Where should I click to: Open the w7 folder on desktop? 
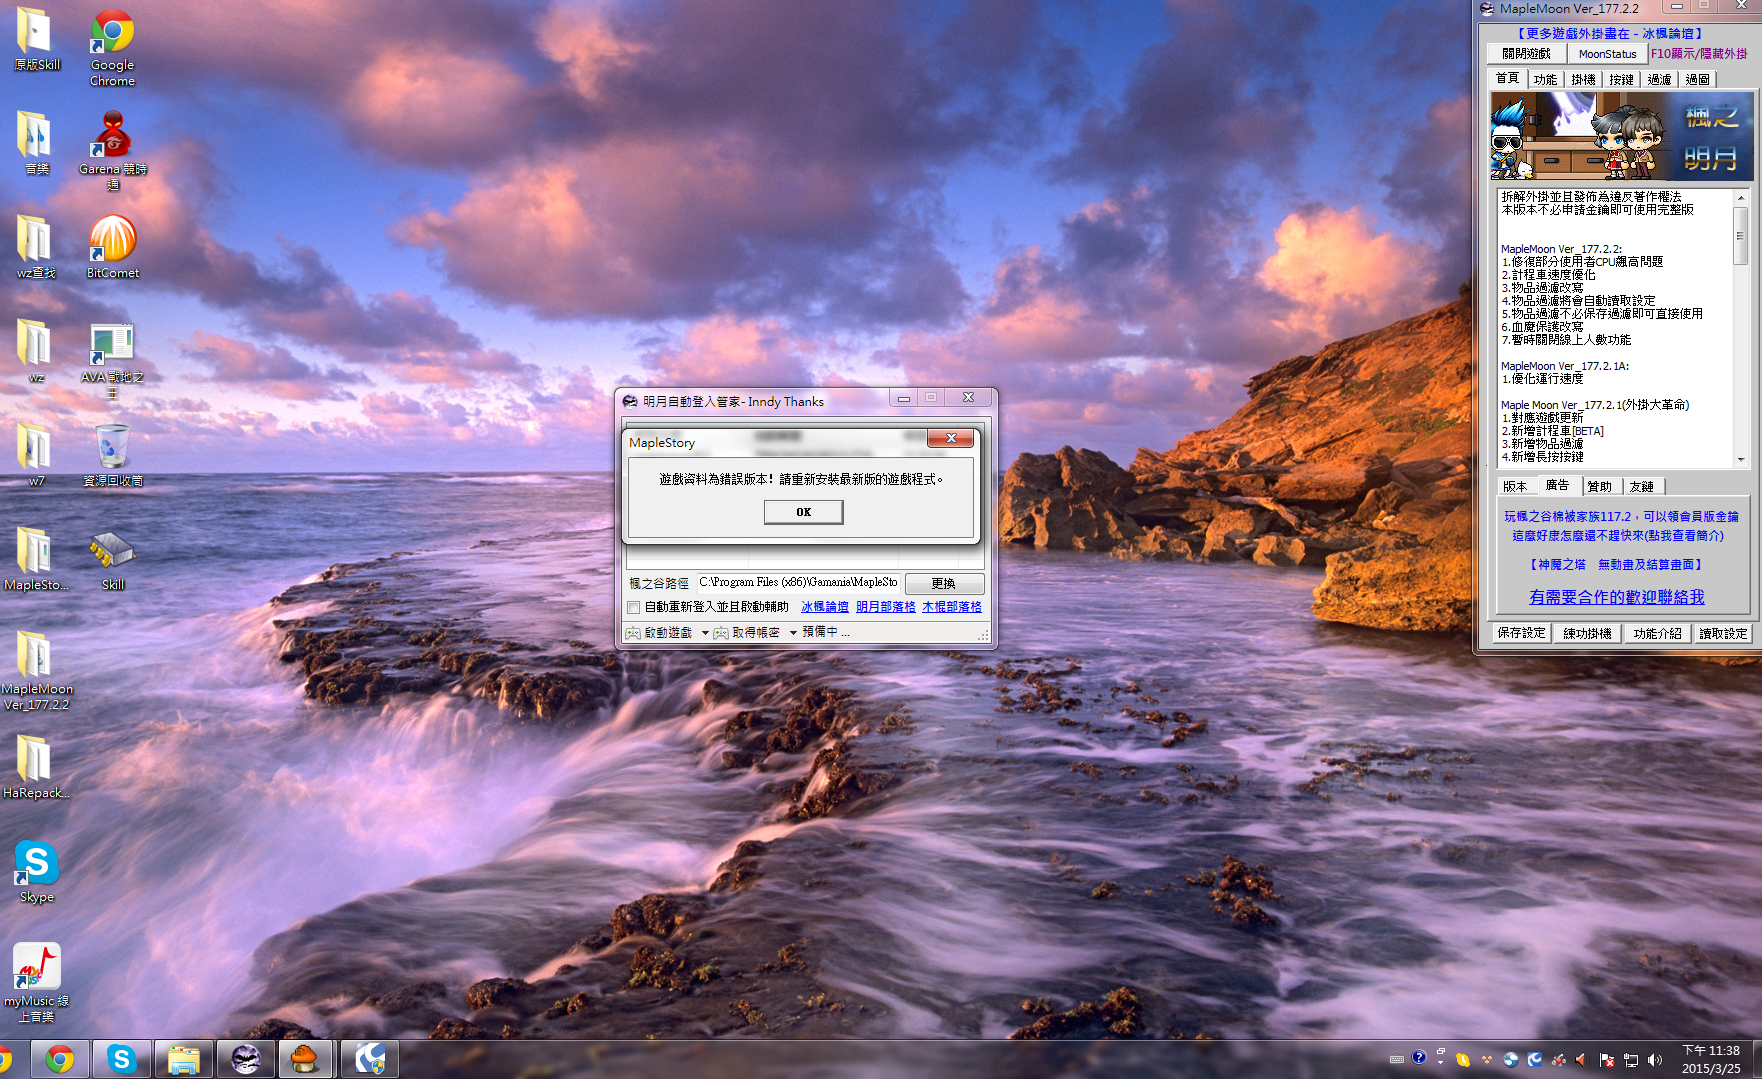click(37, 455)
